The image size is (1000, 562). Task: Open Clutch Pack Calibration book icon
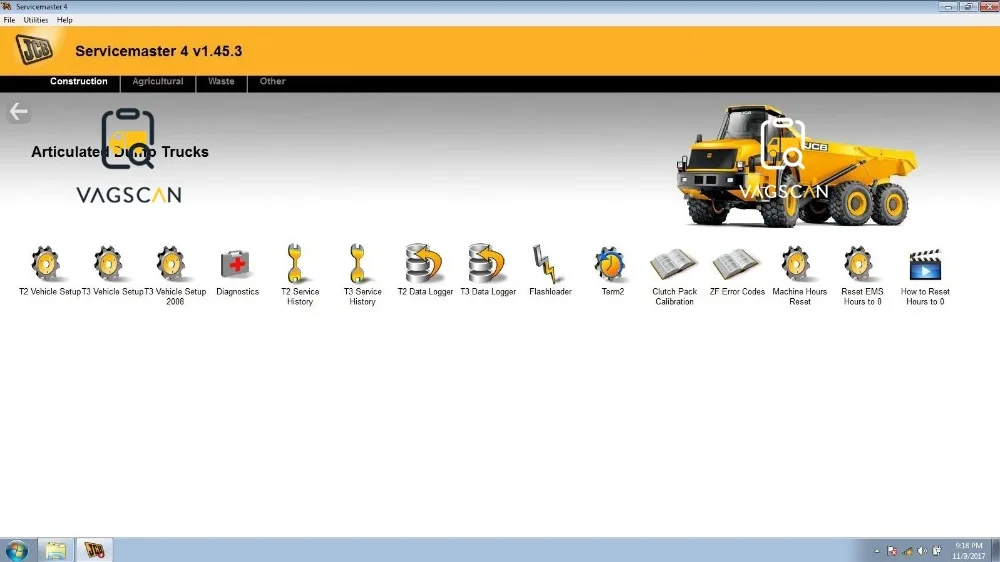(673, 264)
